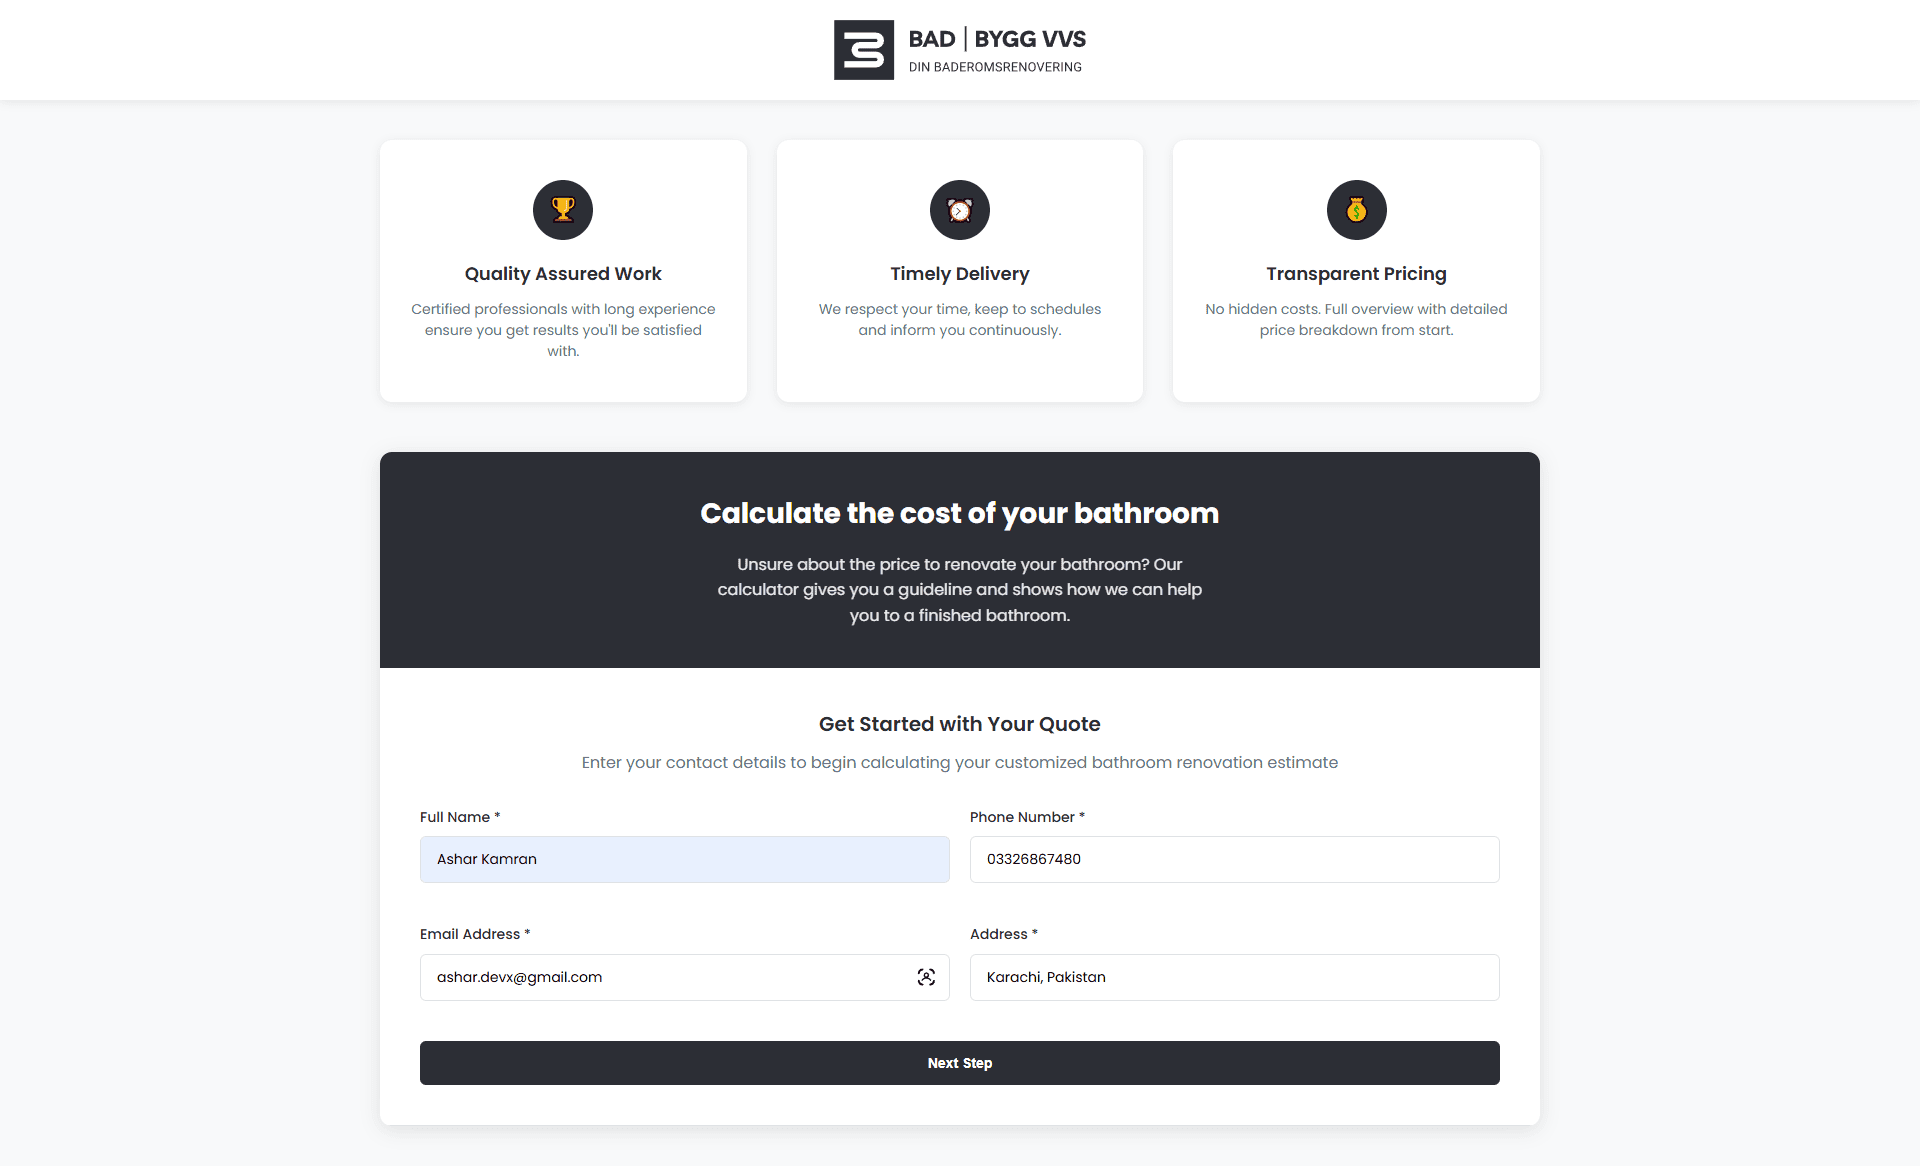Image resolution: width=1920 pixels, height=1166 pixels.
Task: Click the Transparent Pricing card heading
Action: (1357, 274)
